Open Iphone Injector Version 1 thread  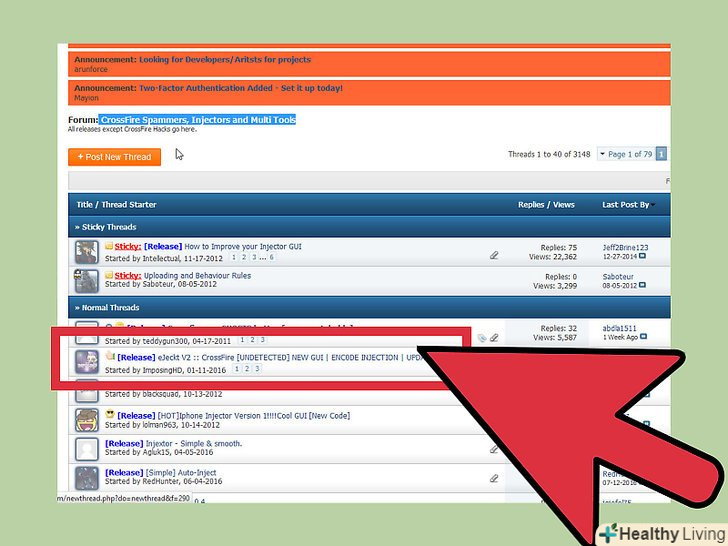tap(254, 416)
